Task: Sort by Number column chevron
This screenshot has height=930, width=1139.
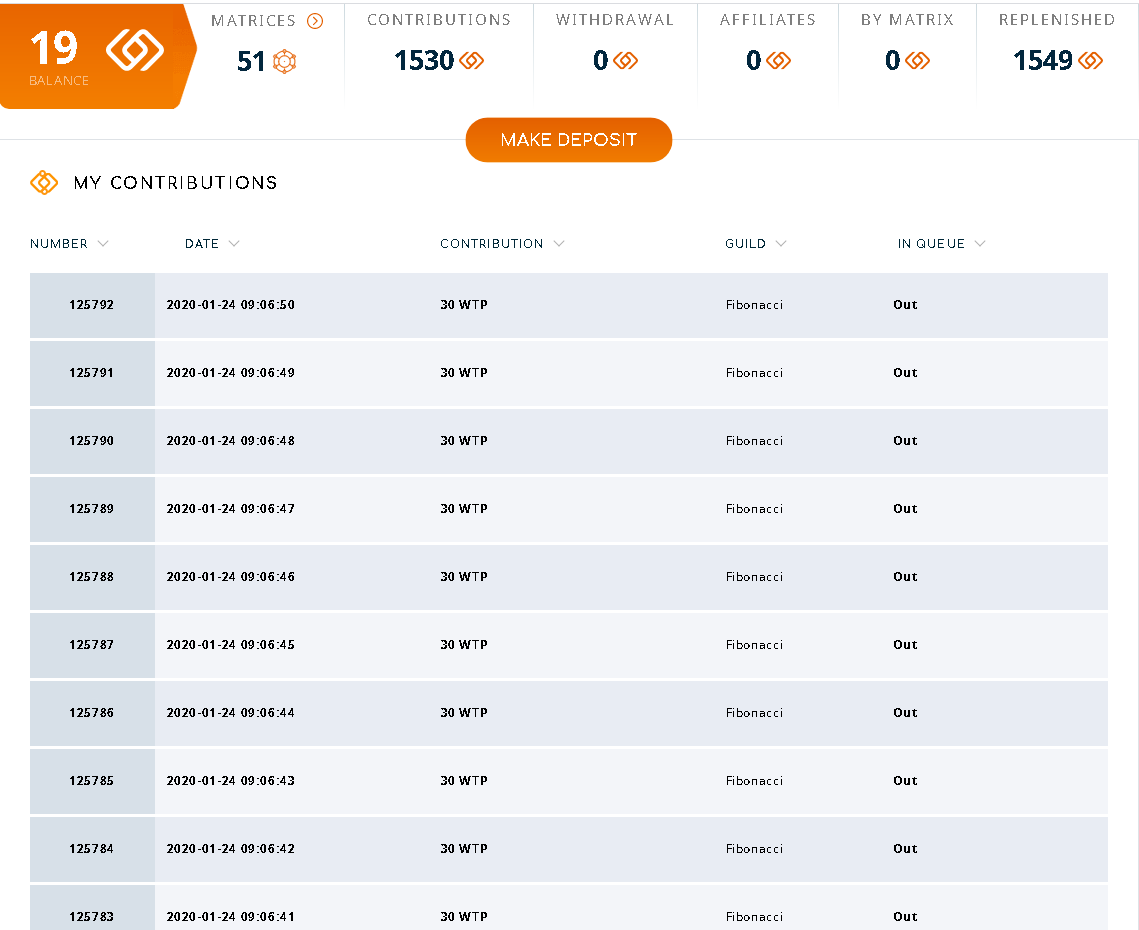Action: 102,243
